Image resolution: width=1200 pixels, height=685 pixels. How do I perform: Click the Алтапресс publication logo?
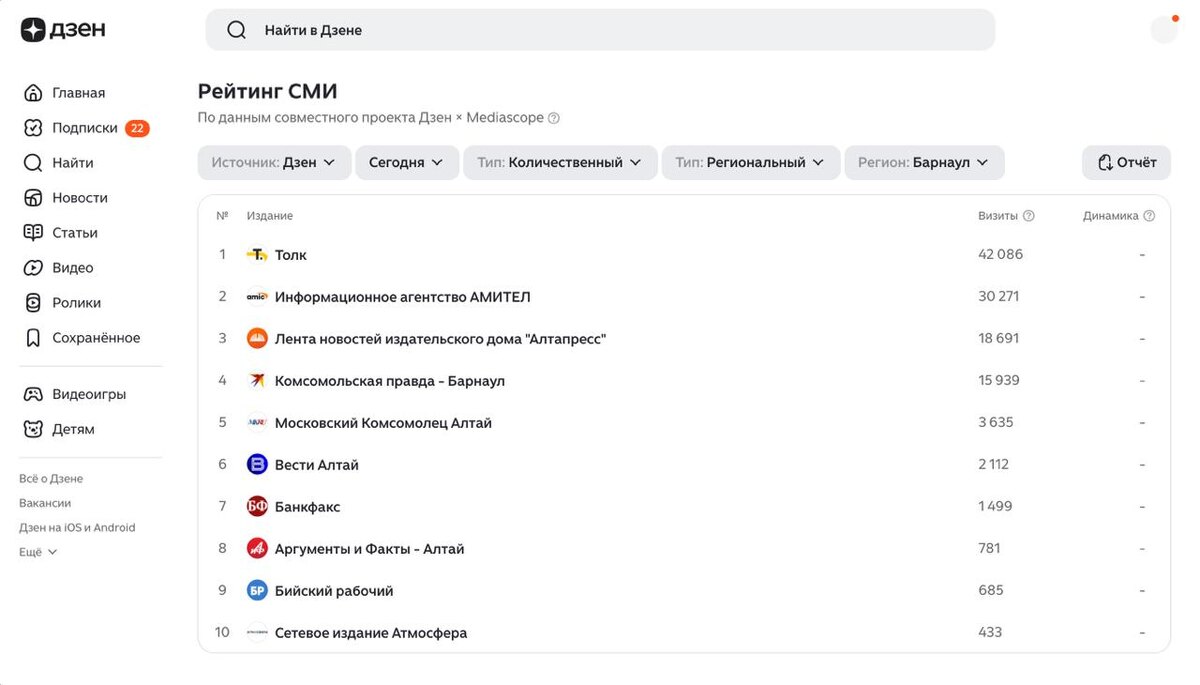257,339
